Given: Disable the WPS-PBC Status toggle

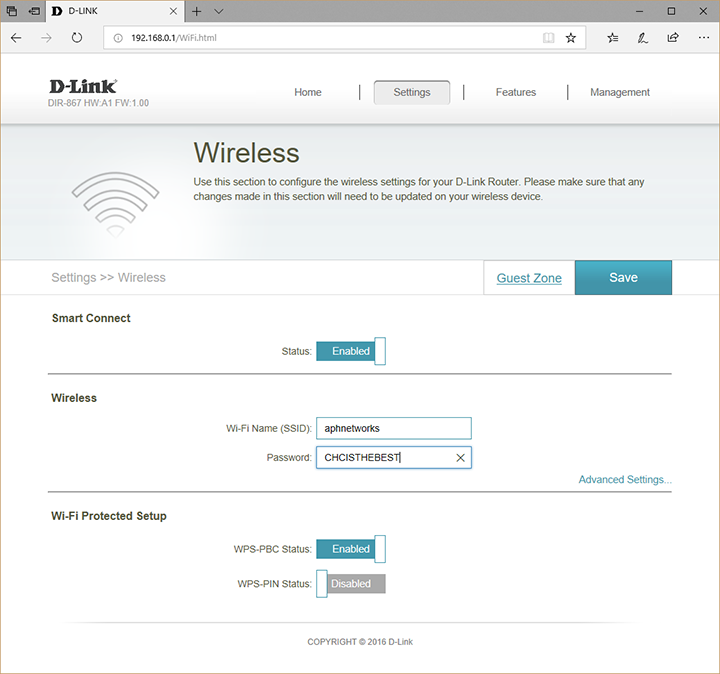Looking at the screenshot, I should click(350, 549).
